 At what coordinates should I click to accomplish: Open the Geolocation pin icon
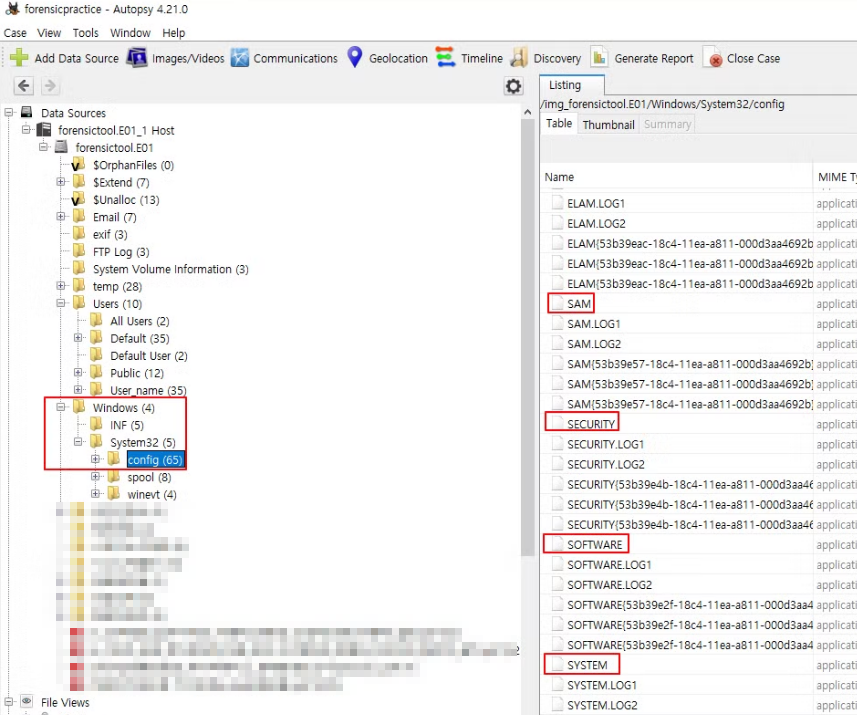(x=355, y=57)
